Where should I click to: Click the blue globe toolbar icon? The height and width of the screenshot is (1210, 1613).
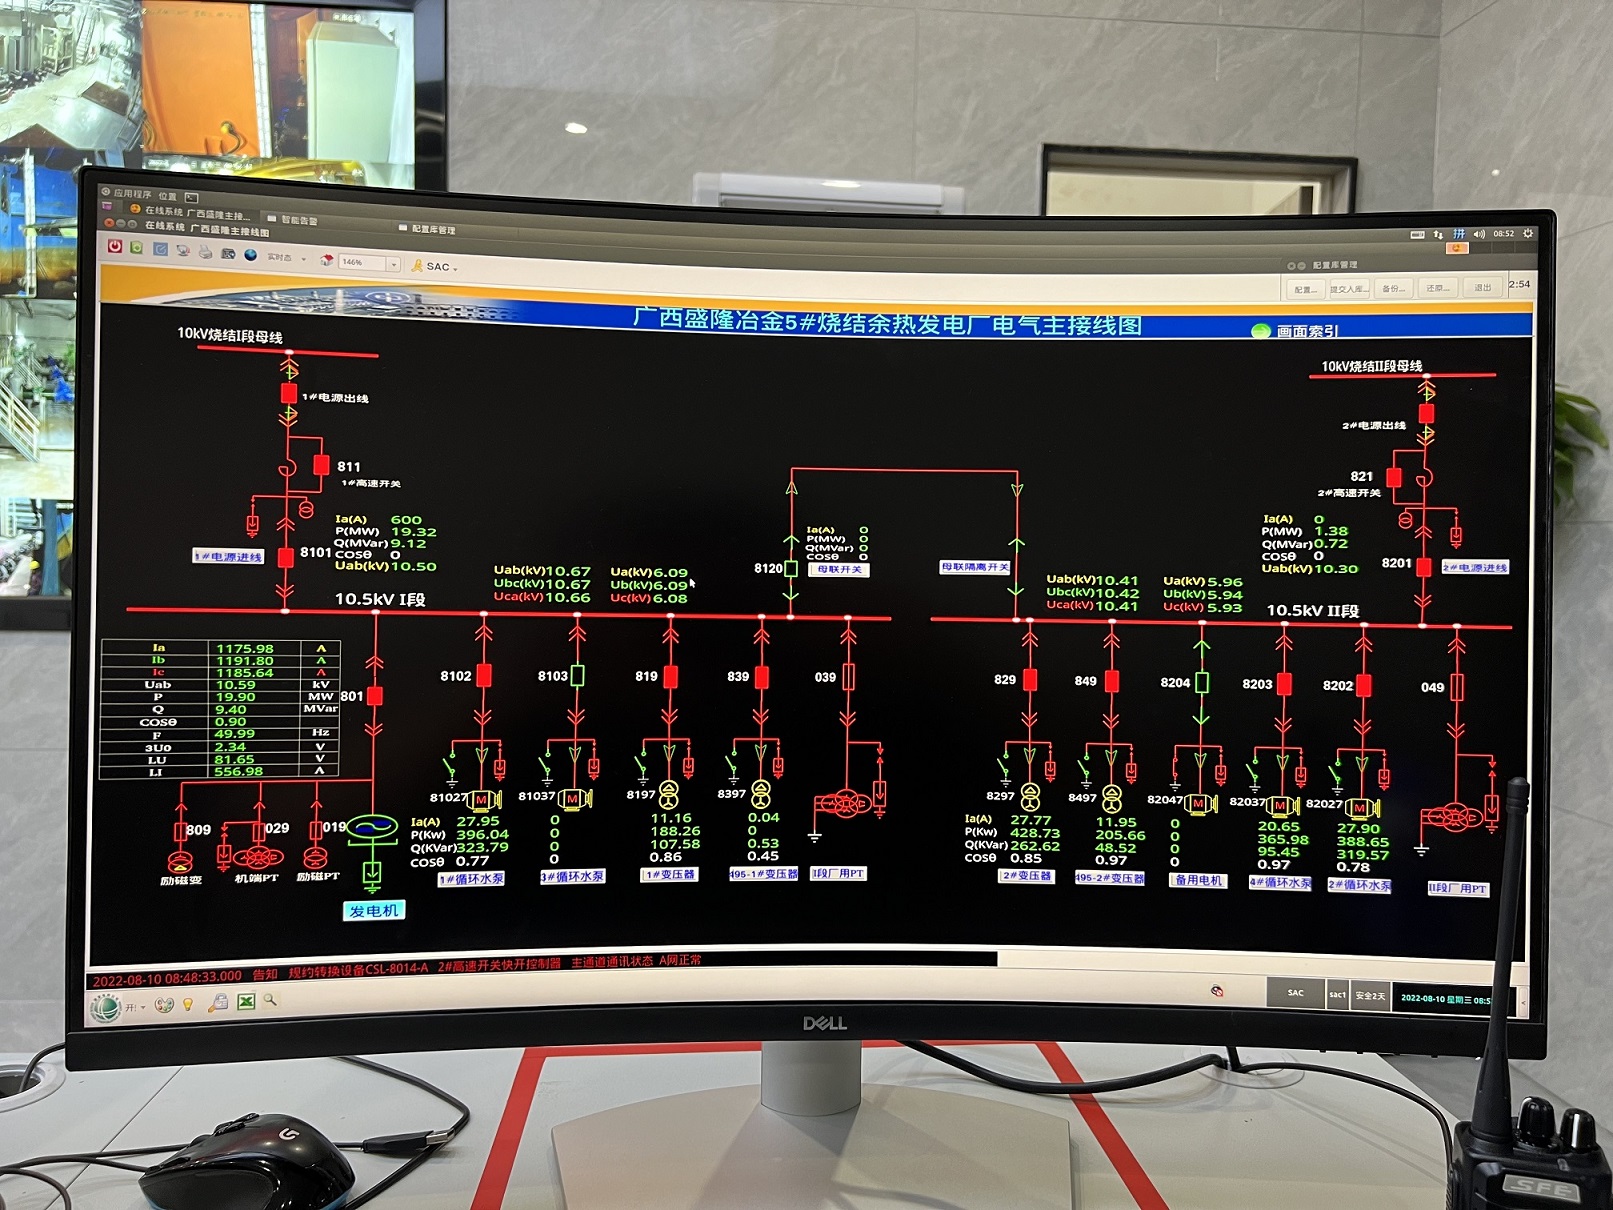point(251,255)
